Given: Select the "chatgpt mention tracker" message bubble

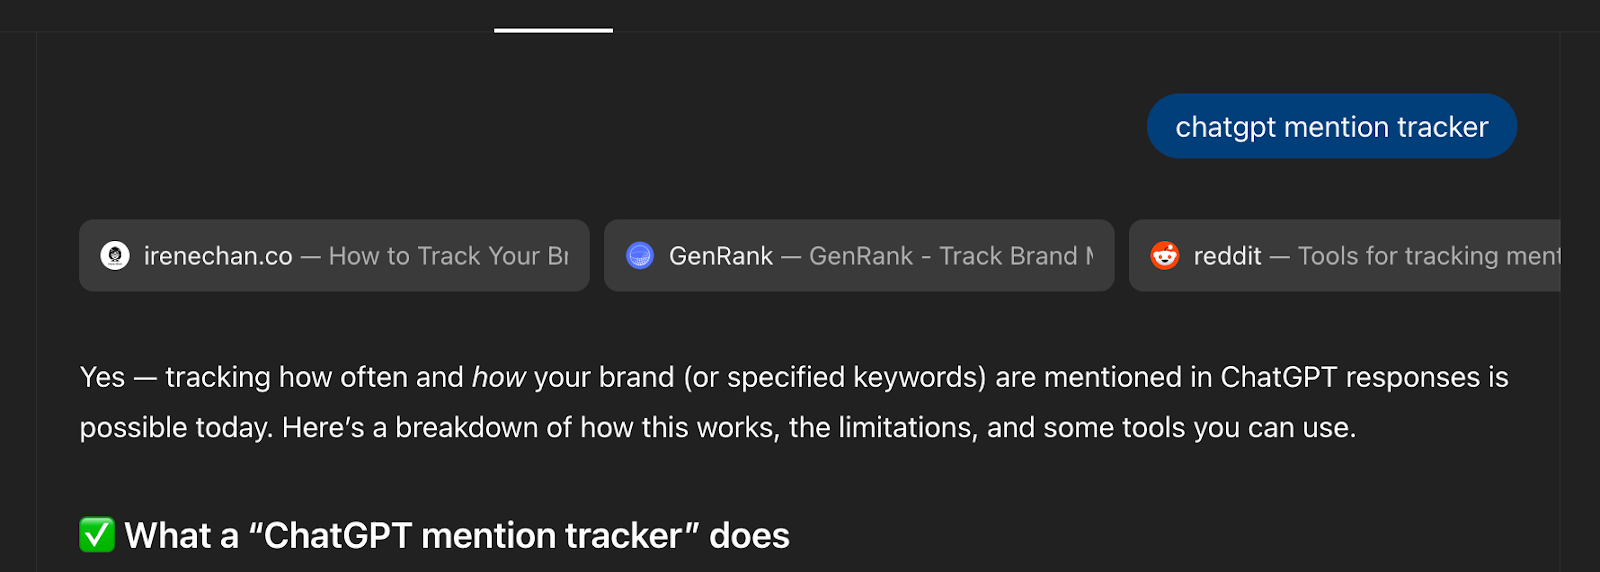Looking at the screenshot, I should [x=1331, y=127].
